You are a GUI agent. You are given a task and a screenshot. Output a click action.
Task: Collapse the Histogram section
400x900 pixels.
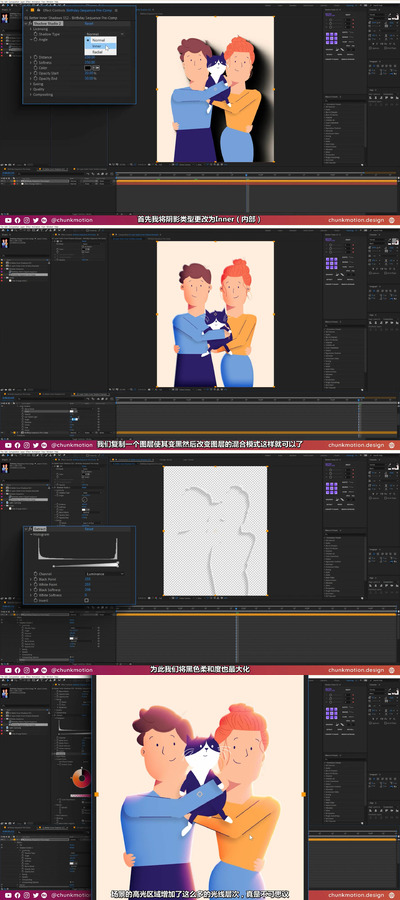coord(30,534)
